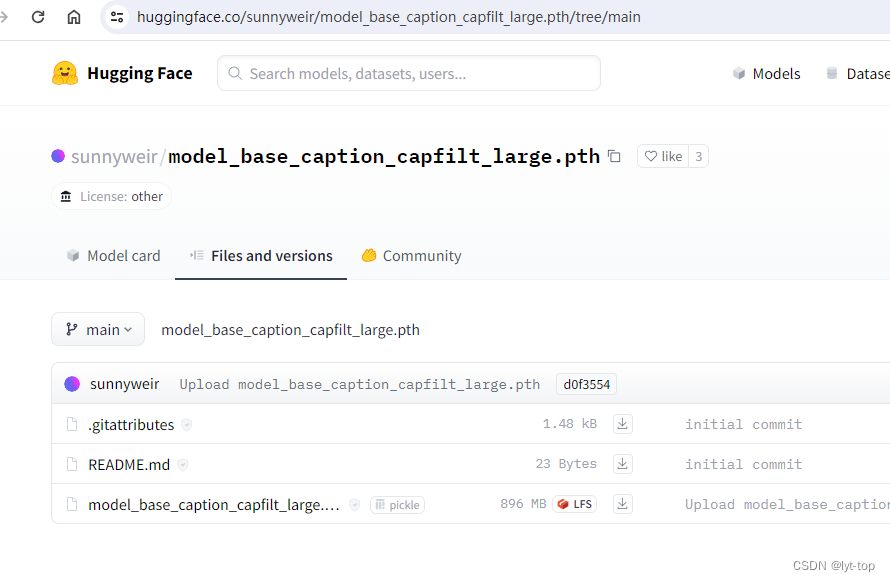Open the README.md file
Image resolution: width=890 pixels, height=582 pixels.
[x=129, y=464]
